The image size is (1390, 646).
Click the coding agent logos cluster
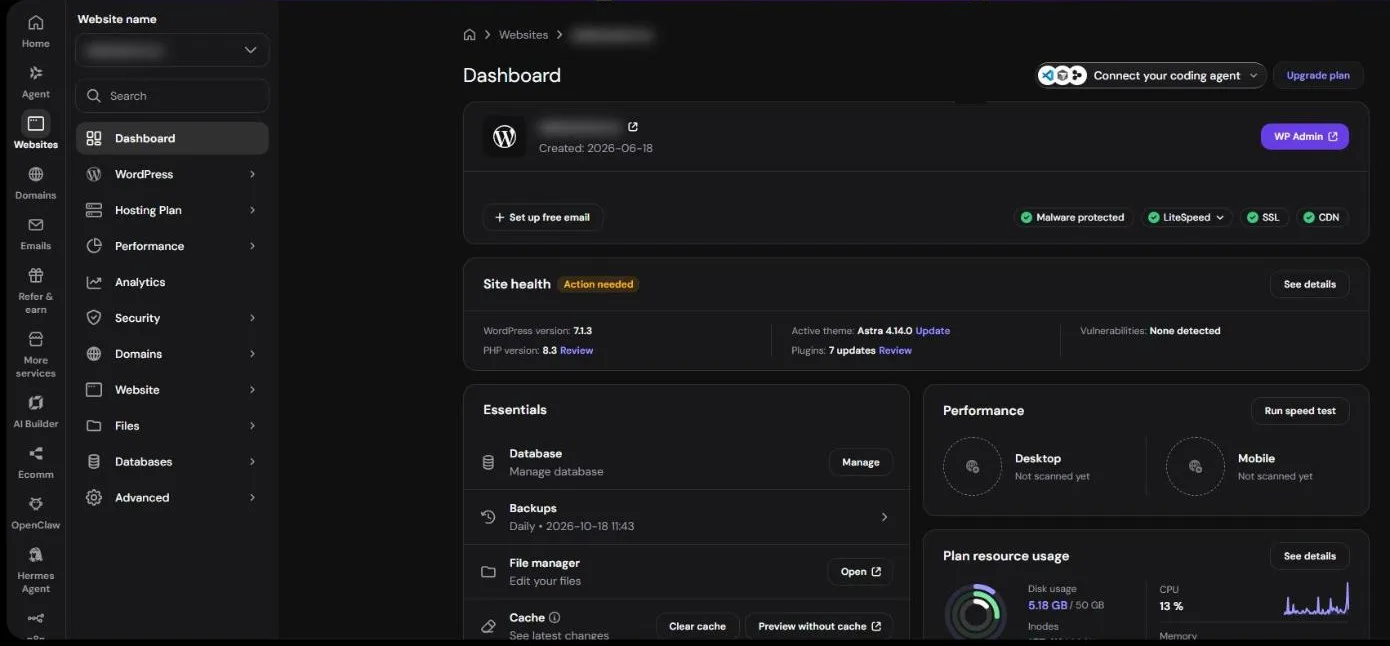click(x=1062, y=75)
